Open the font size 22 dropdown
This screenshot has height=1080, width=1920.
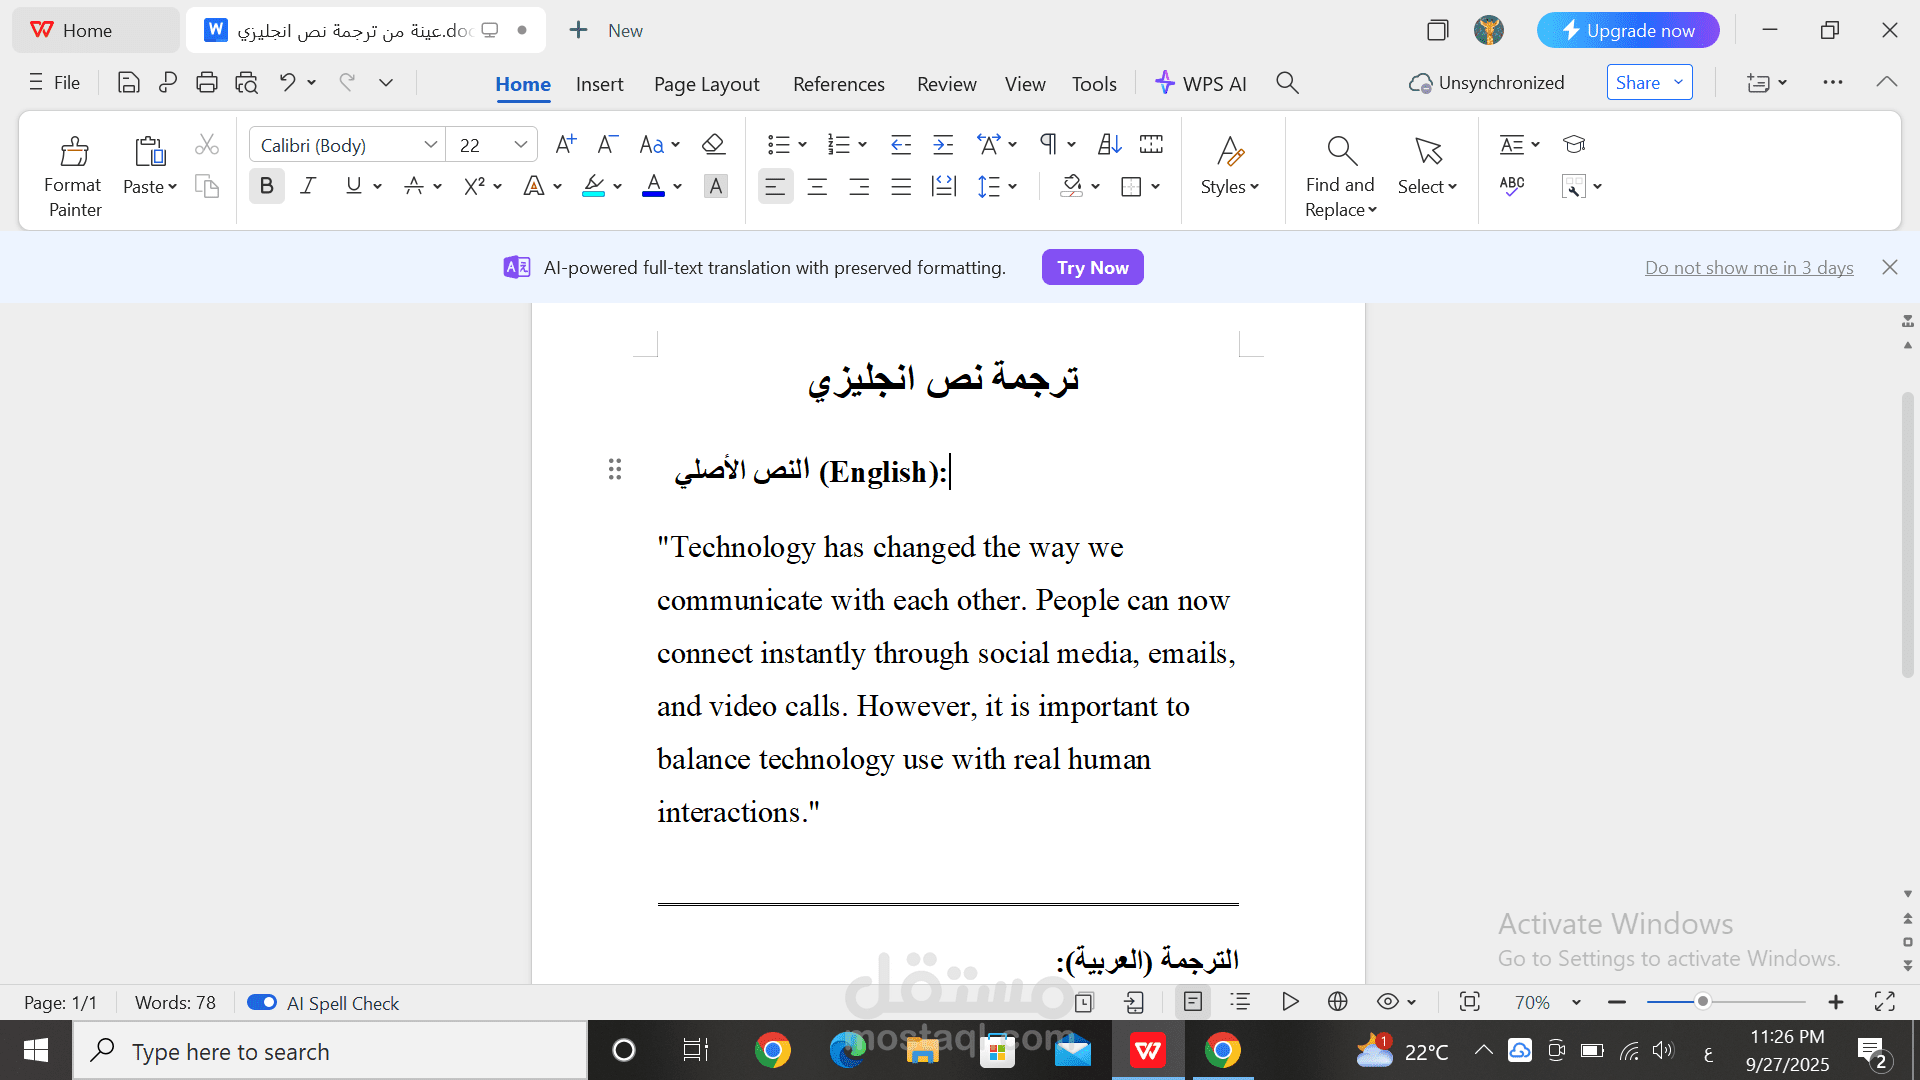point(520,145)
